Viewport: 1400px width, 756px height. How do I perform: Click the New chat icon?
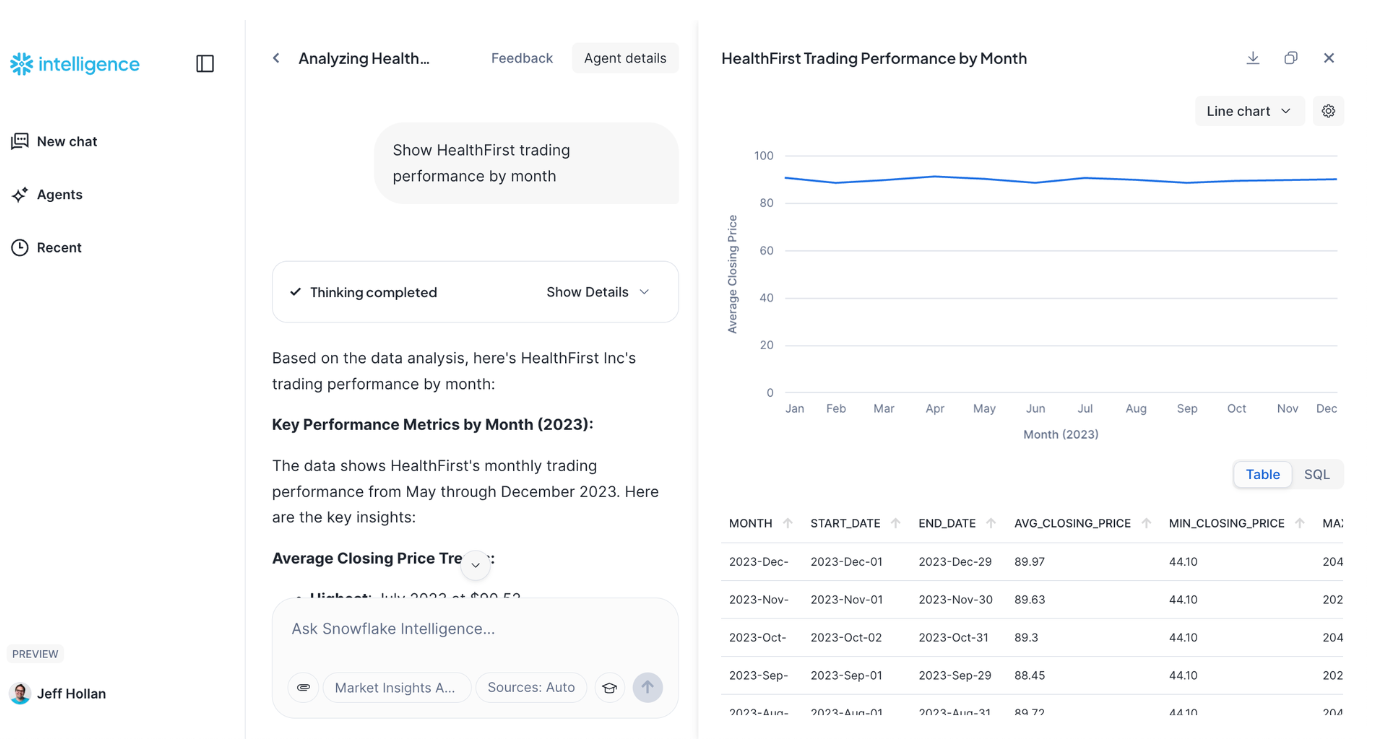click(20, 141)
